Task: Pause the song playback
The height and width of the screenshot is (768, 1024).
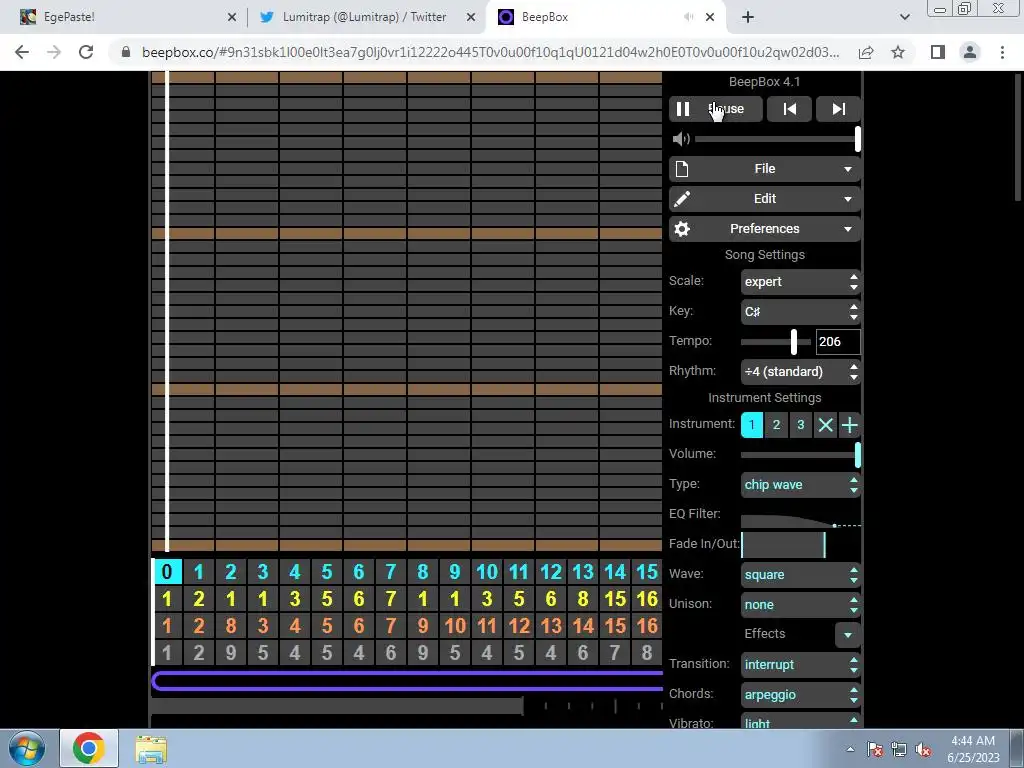Action: (715, 109)
